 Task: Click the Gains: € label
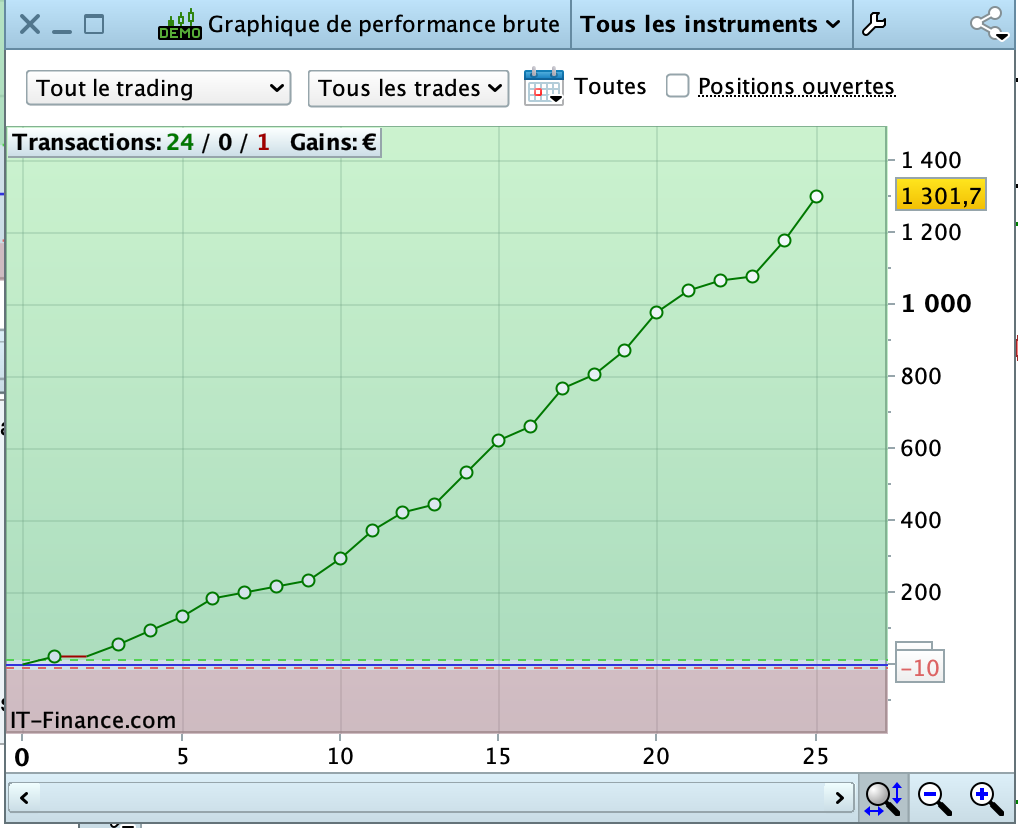click(333, 142)
